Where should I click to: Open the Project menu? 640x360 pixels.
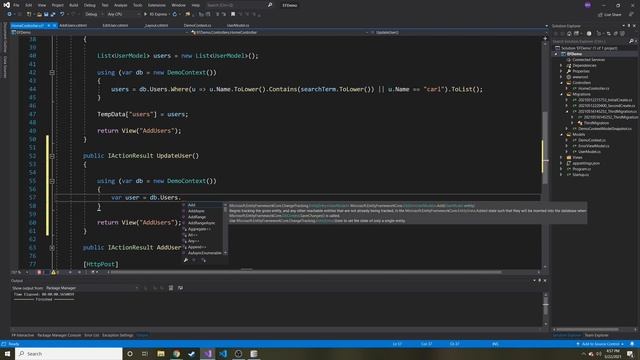[x=58, y=5]
